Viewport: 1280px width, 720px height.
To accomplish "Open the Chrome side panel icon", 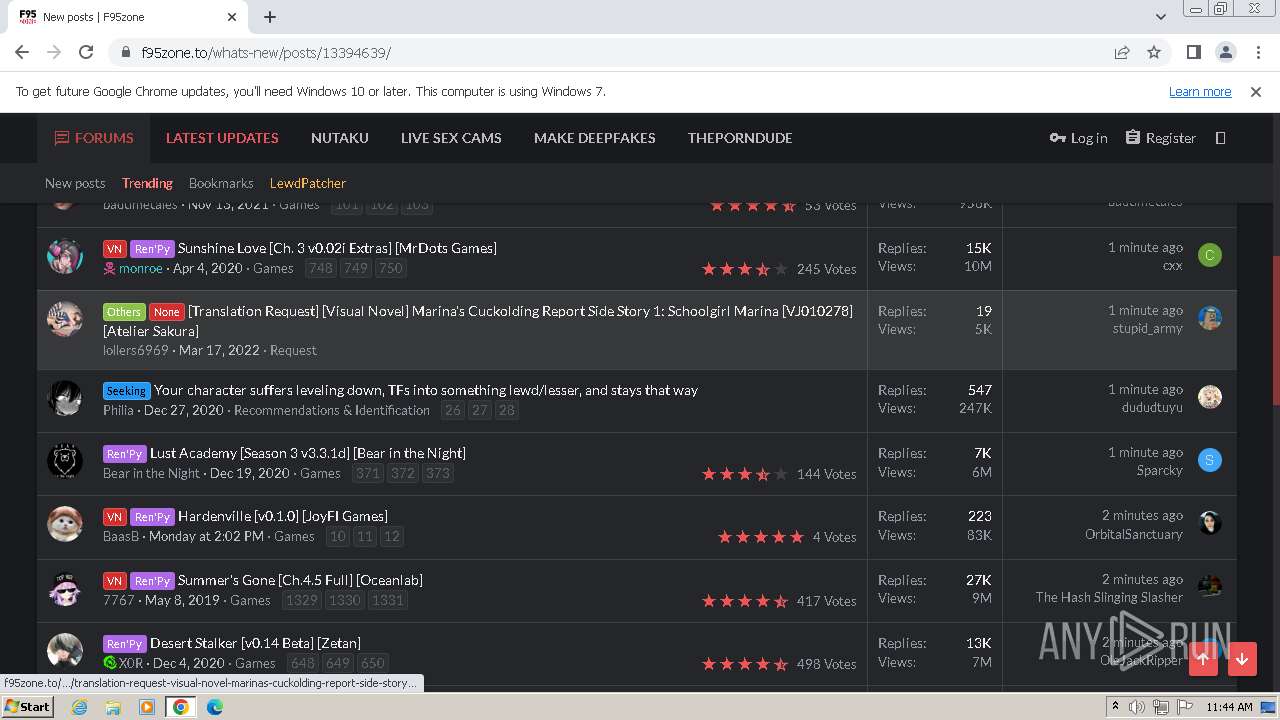I will (x=1193, y=52).
